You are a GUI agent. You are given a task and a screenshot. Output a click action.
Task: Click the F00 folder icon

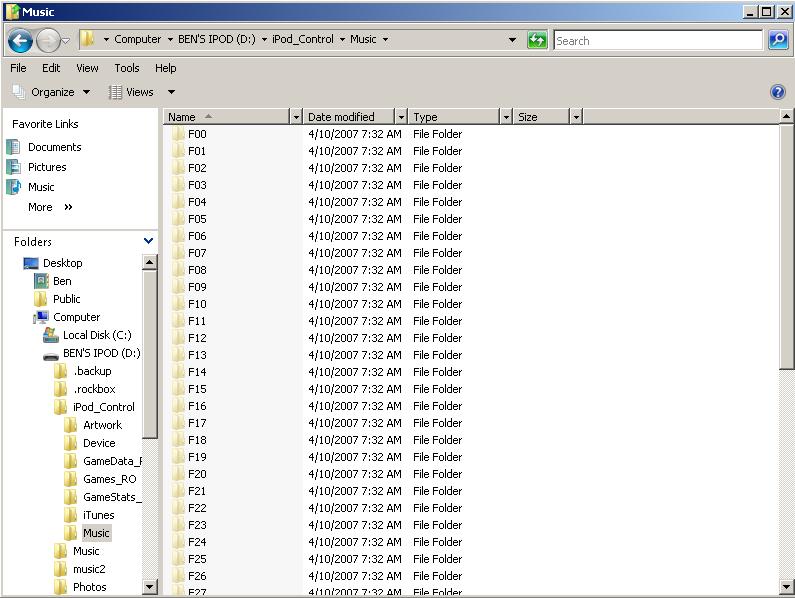coord(177,134)
